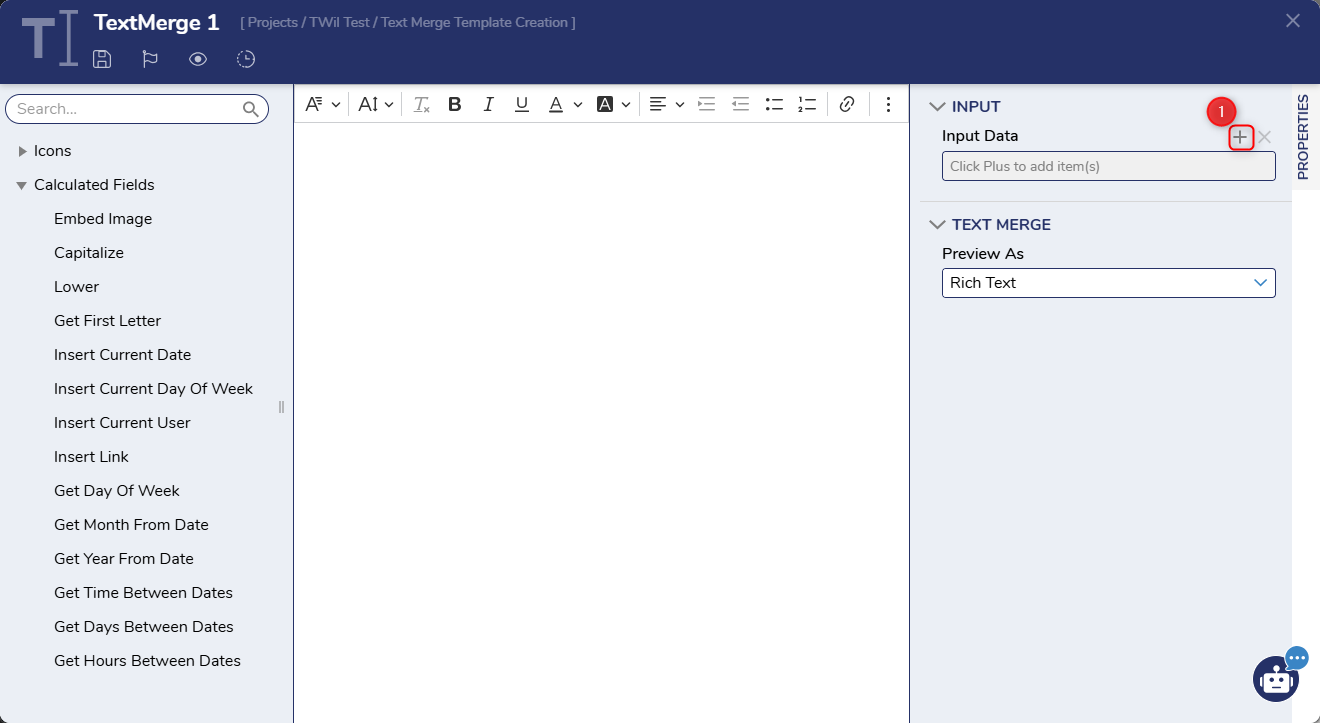Toggle bold formatting
The height and width of the screenshot is (723, 1320).
pos(455,104)
